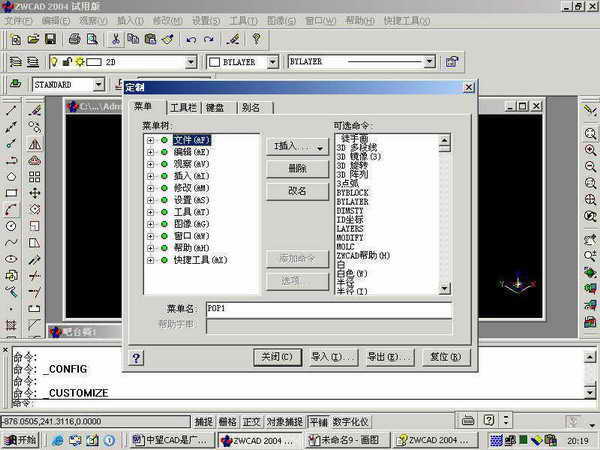Click the 菜单名 text field
This screenshot has height=450, width=600.
click(328, 310)
